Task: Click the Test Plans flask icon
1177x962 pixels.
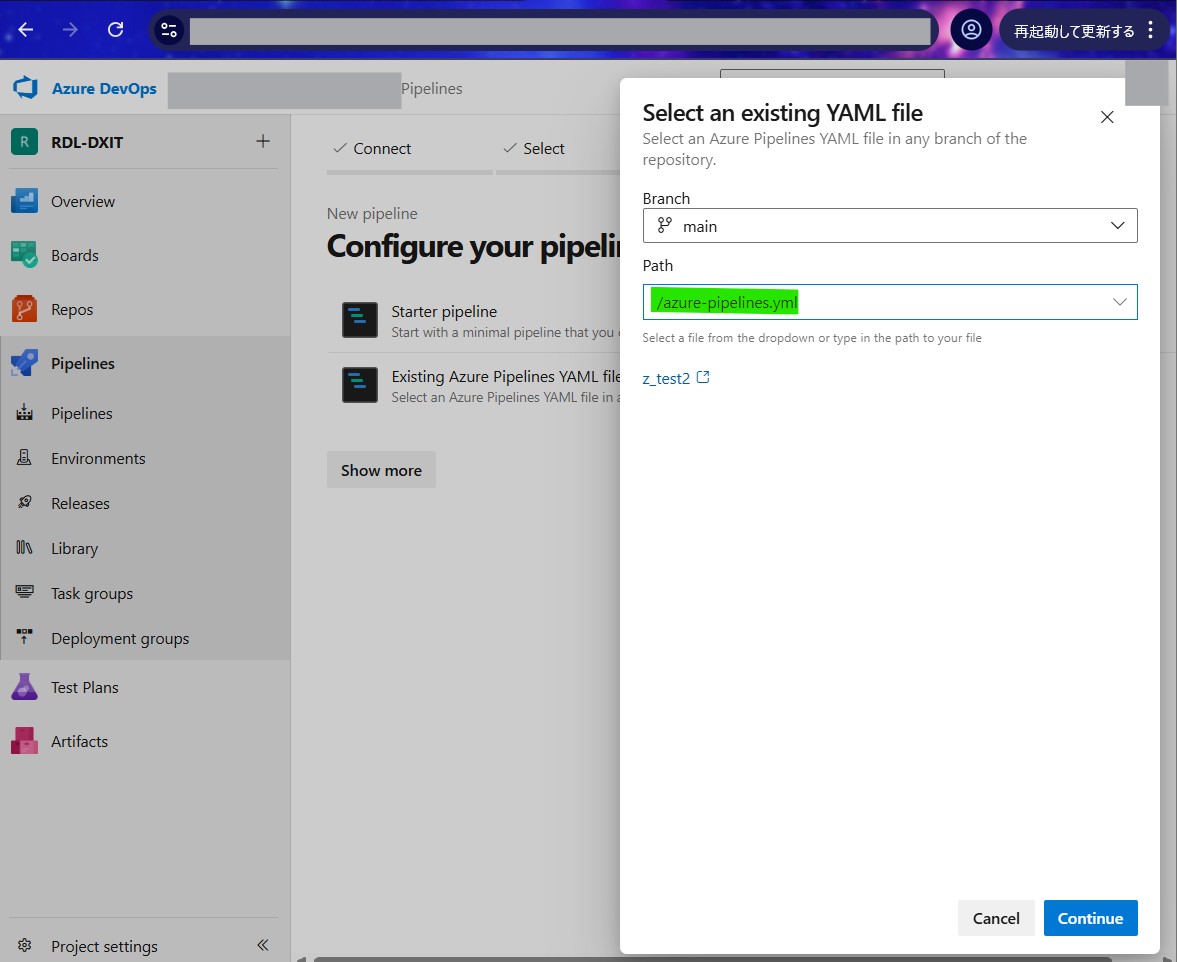Action: click(24, 687)
